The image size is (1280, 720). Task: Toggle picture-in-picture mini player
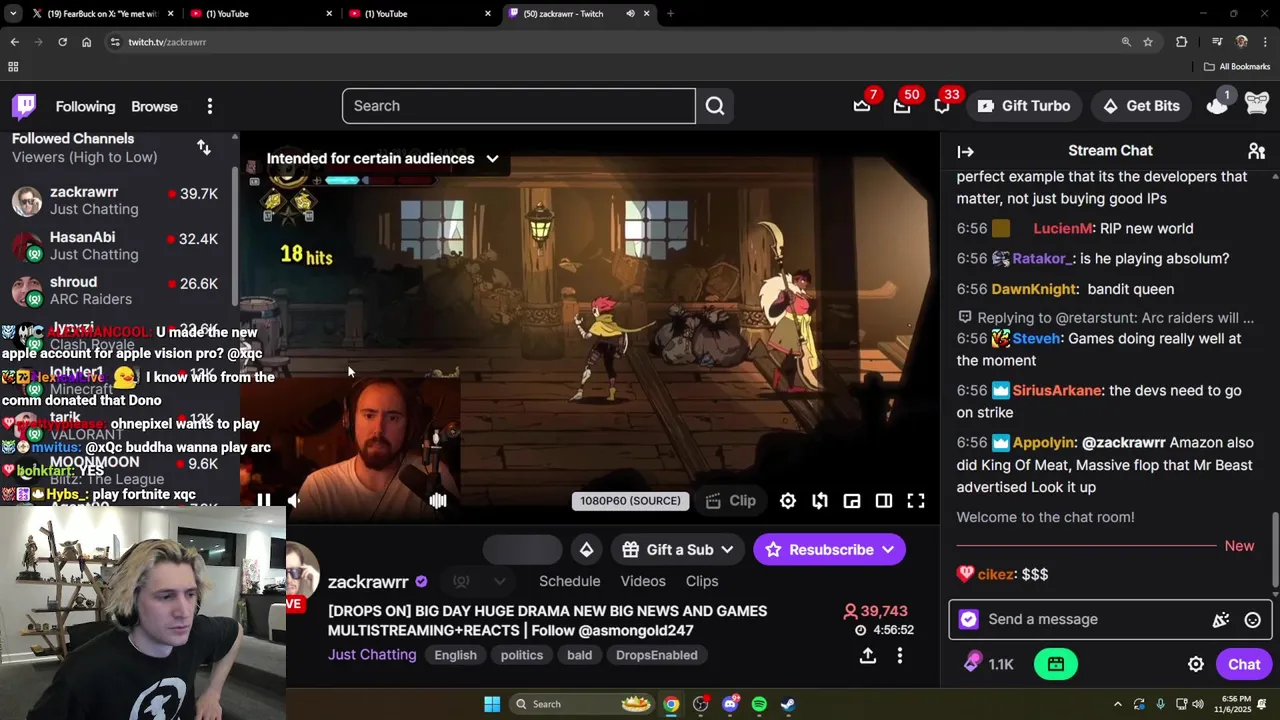(852, 501)
